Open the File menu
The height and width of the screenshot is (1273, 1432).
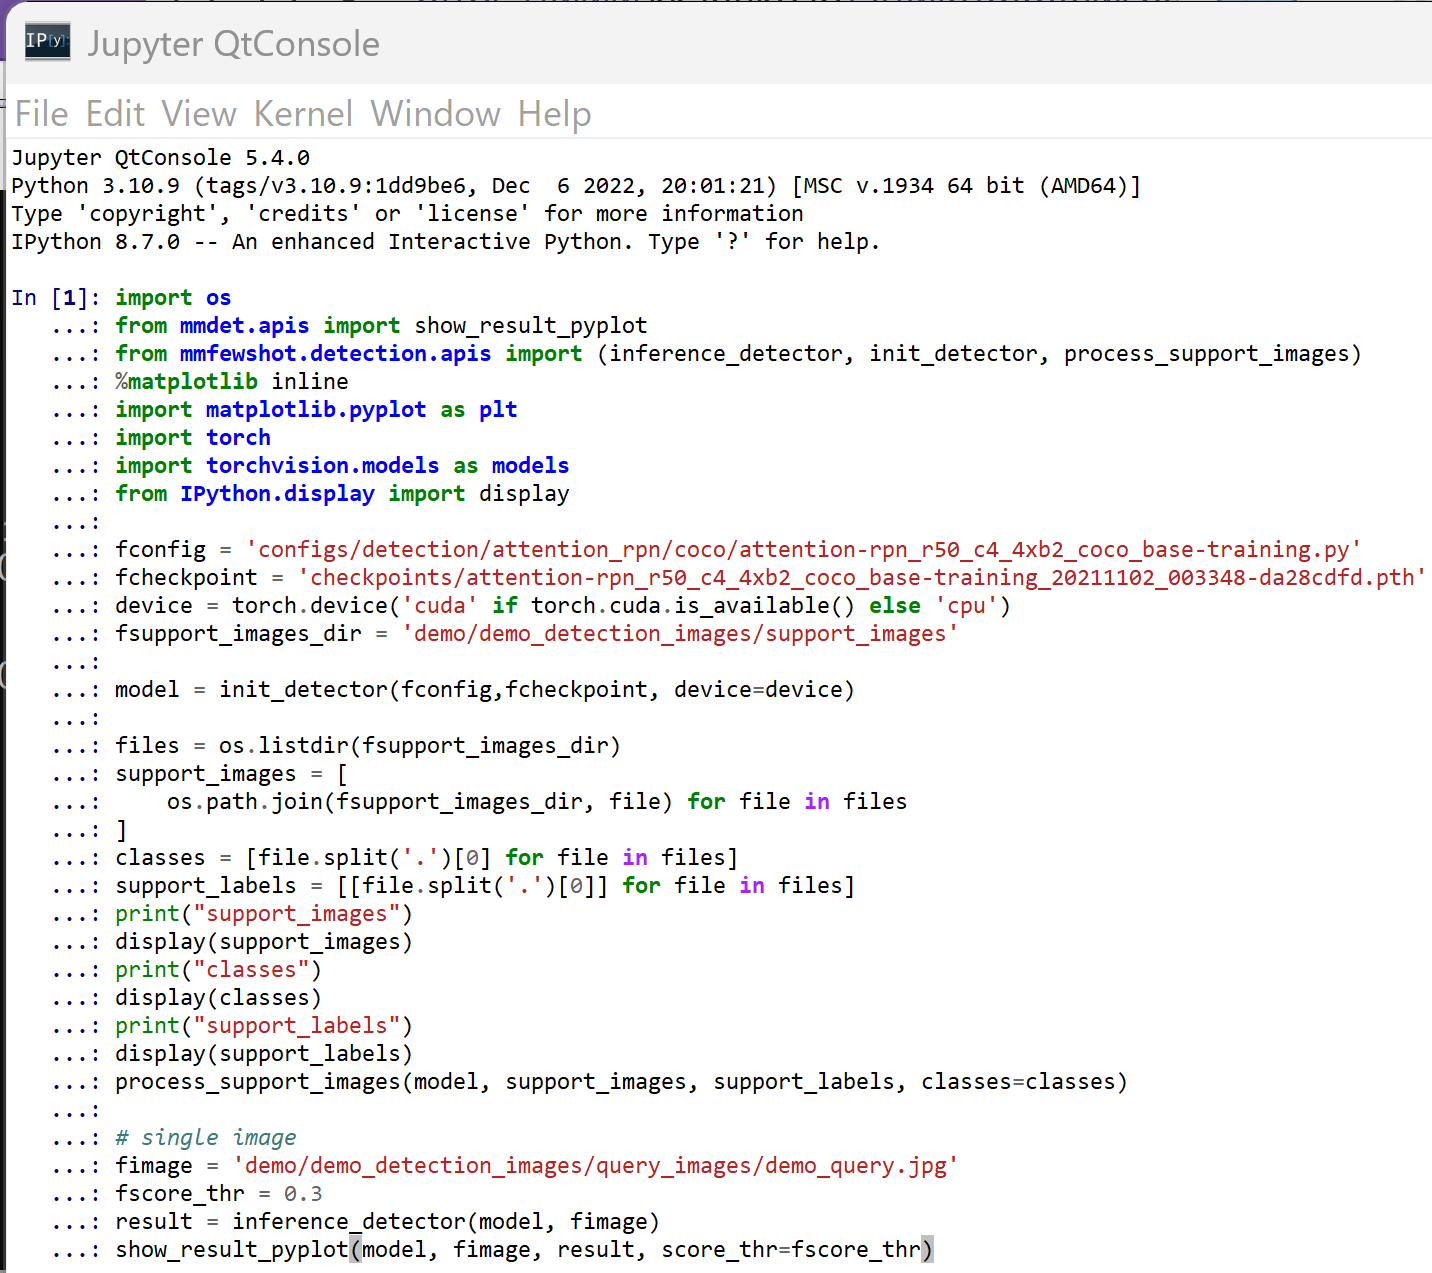(x=42, y=114)
